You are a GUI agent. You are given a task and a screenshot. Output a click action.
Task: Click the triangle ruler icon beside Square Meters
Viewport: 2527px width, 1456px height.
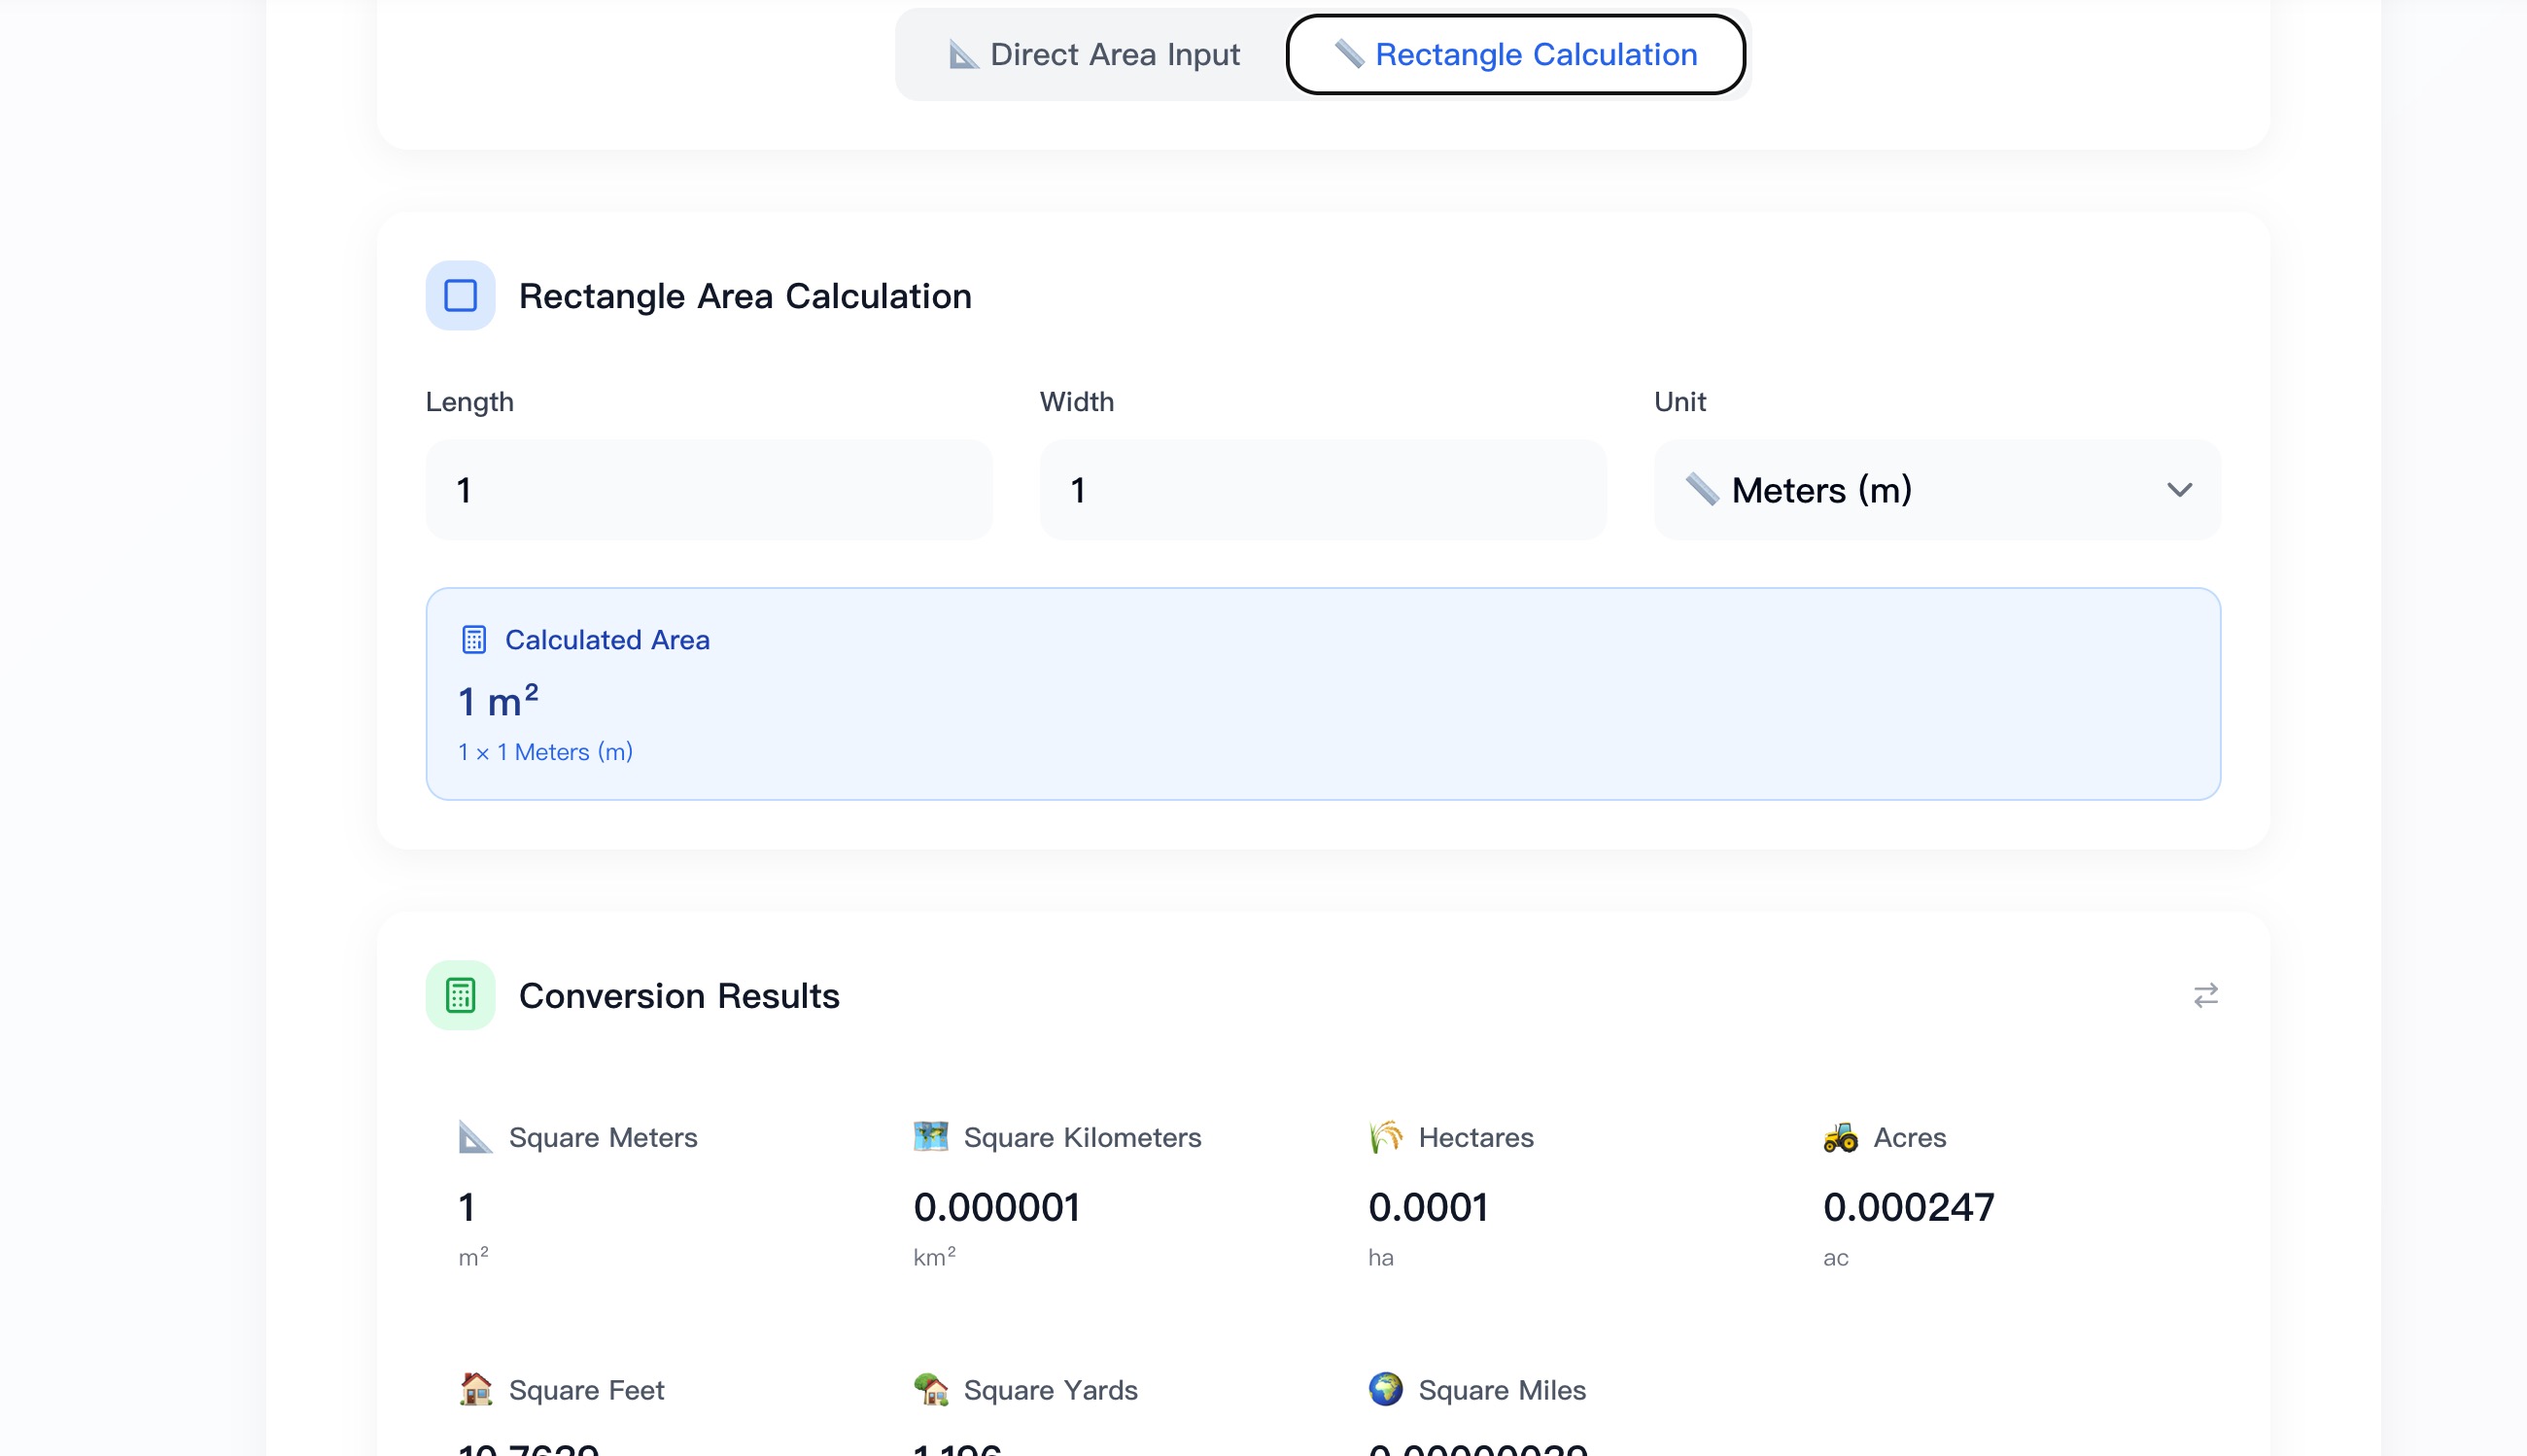[x=475, y=1137]
